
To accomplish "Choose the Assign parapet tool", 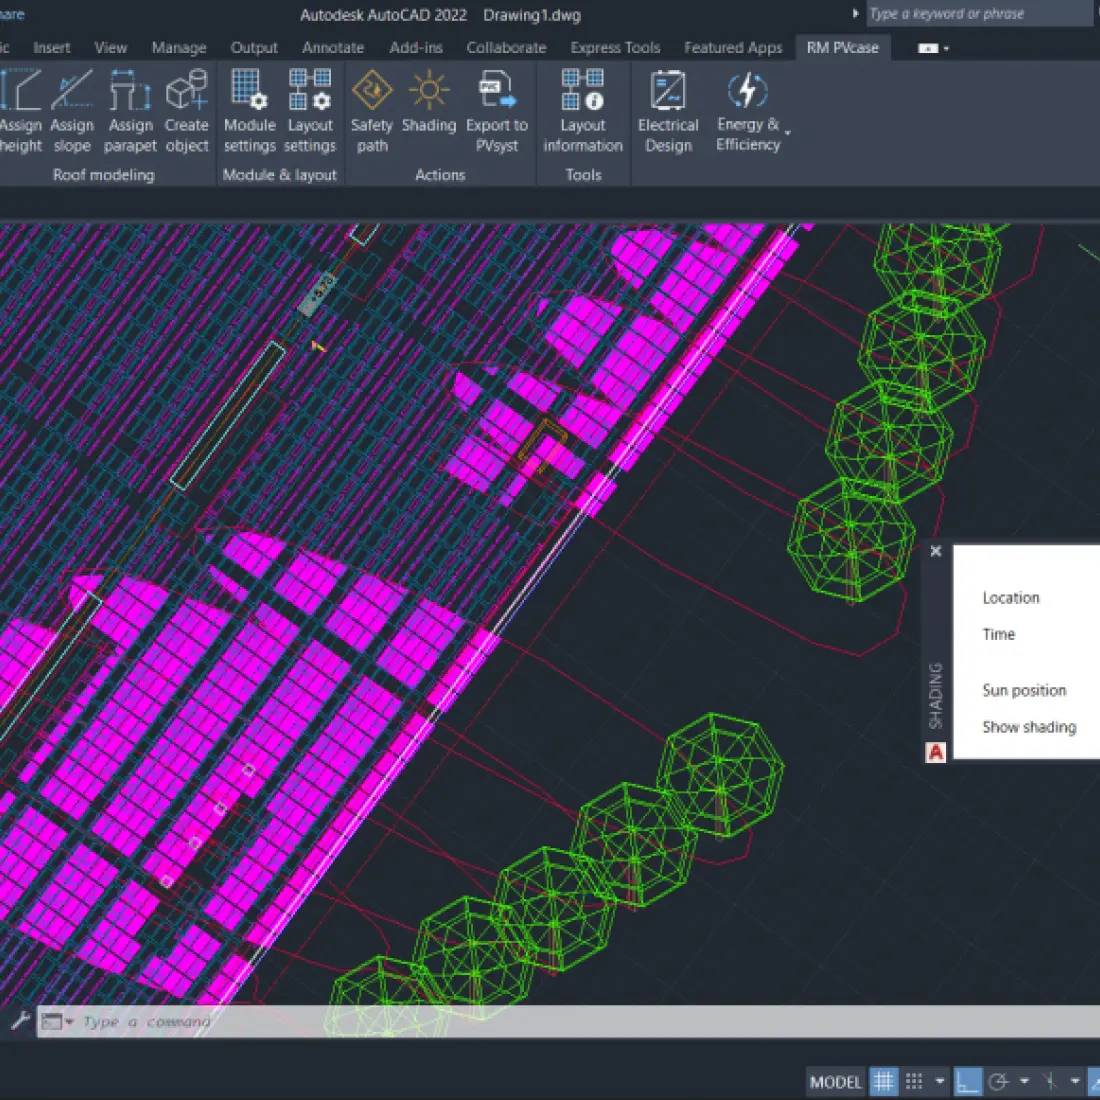I will pos(130,111).
